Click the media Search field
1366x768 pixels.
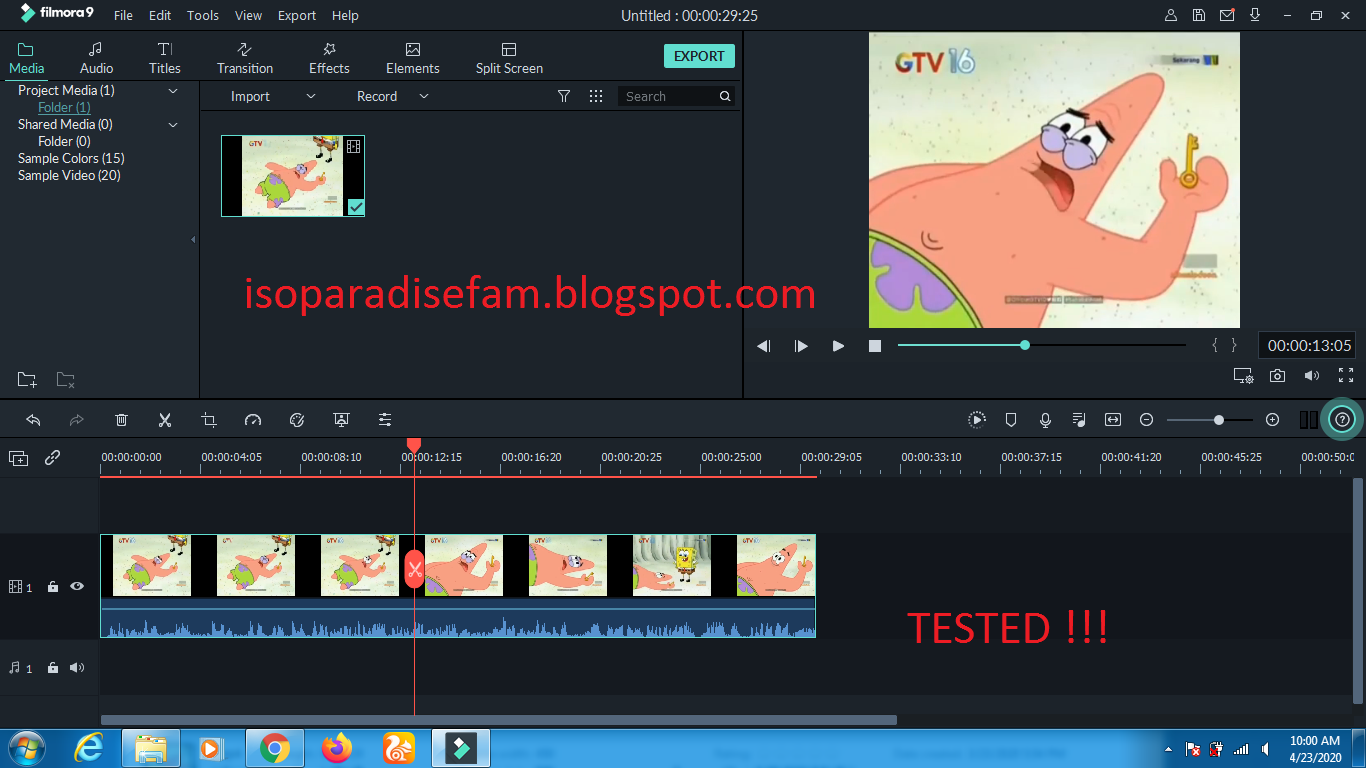click(675, 96)
